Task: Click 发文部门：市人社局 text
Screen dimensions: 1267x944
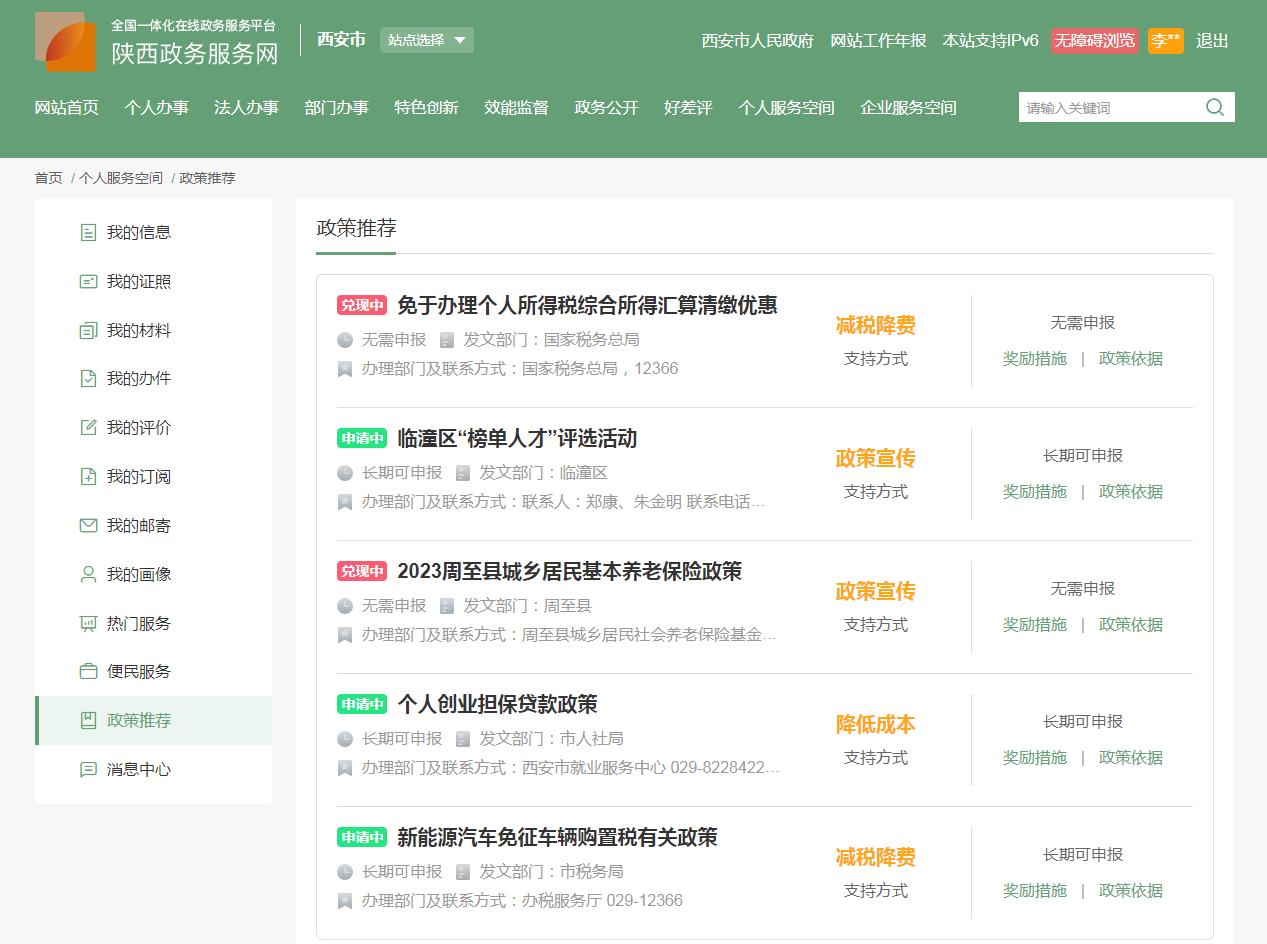Action: (x=551, y=739)
